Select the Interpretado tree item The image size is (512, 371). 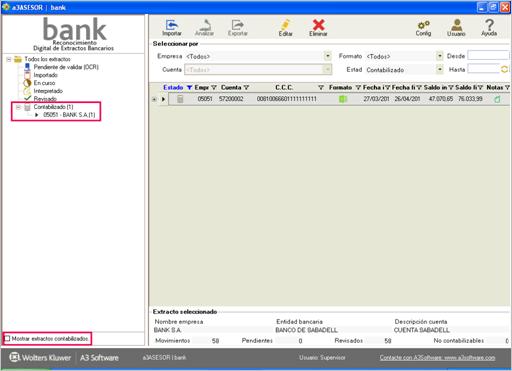point(48,91)
